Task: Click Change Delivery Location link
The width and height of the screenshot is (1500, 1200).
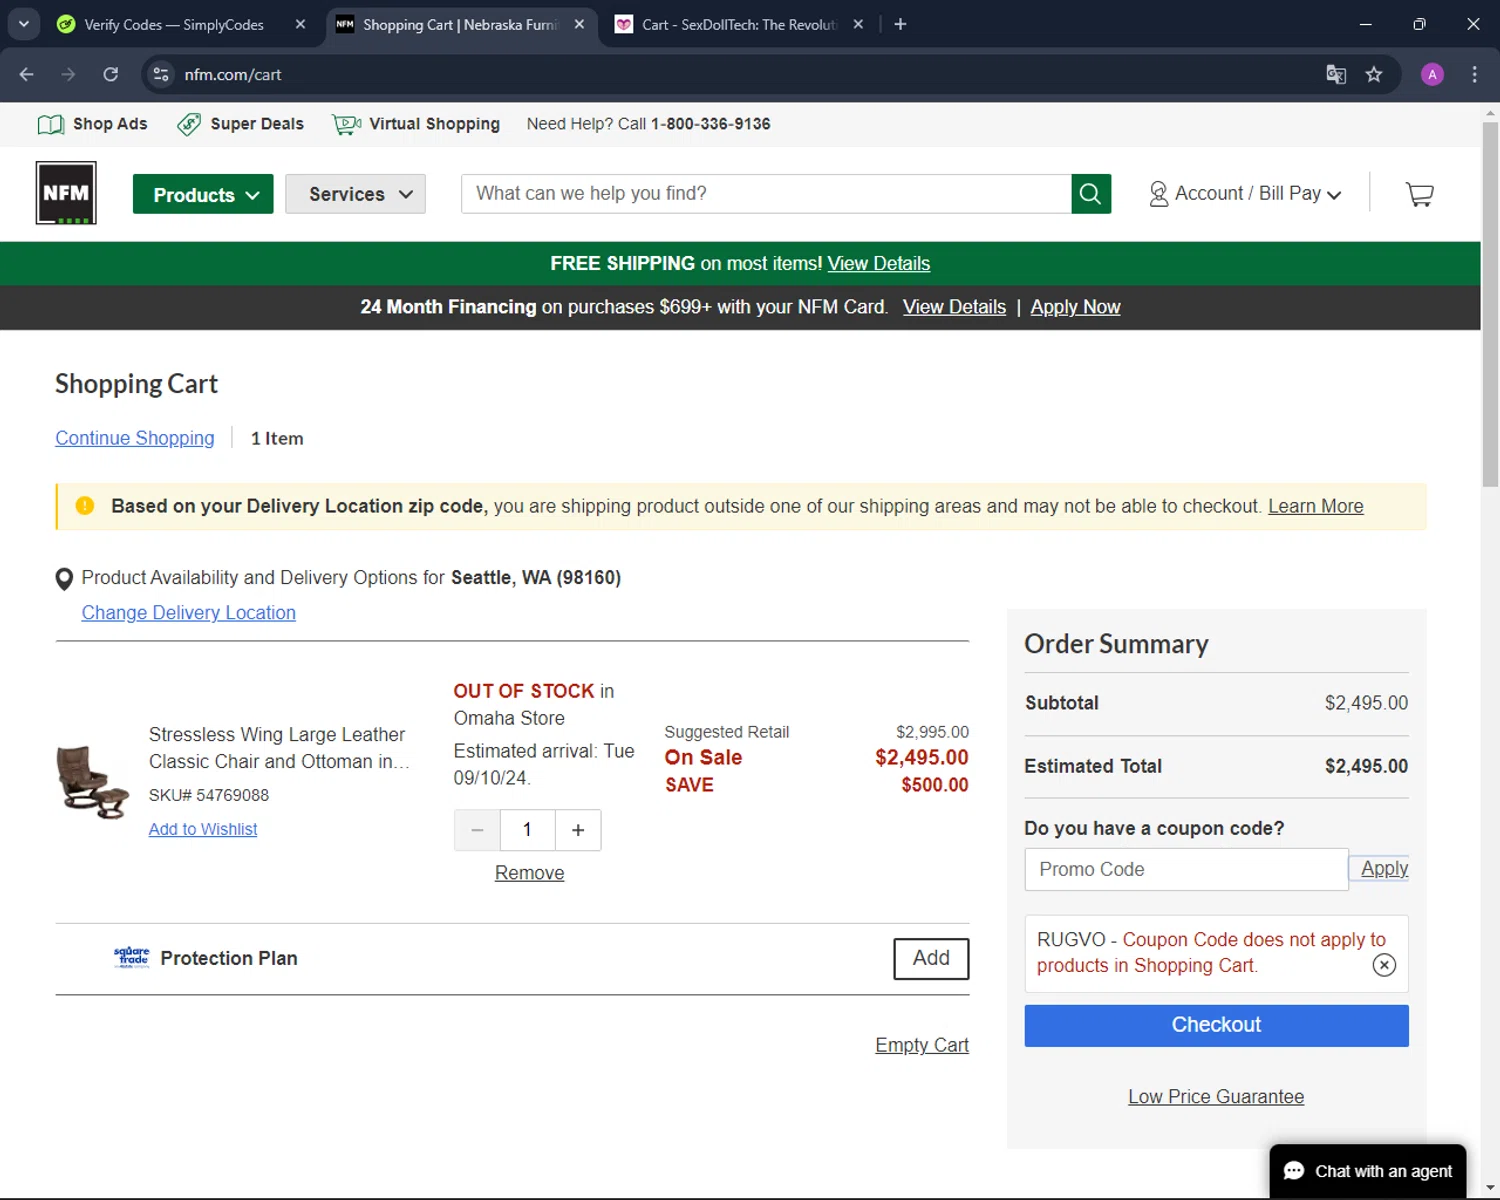Action: [189, 613]
